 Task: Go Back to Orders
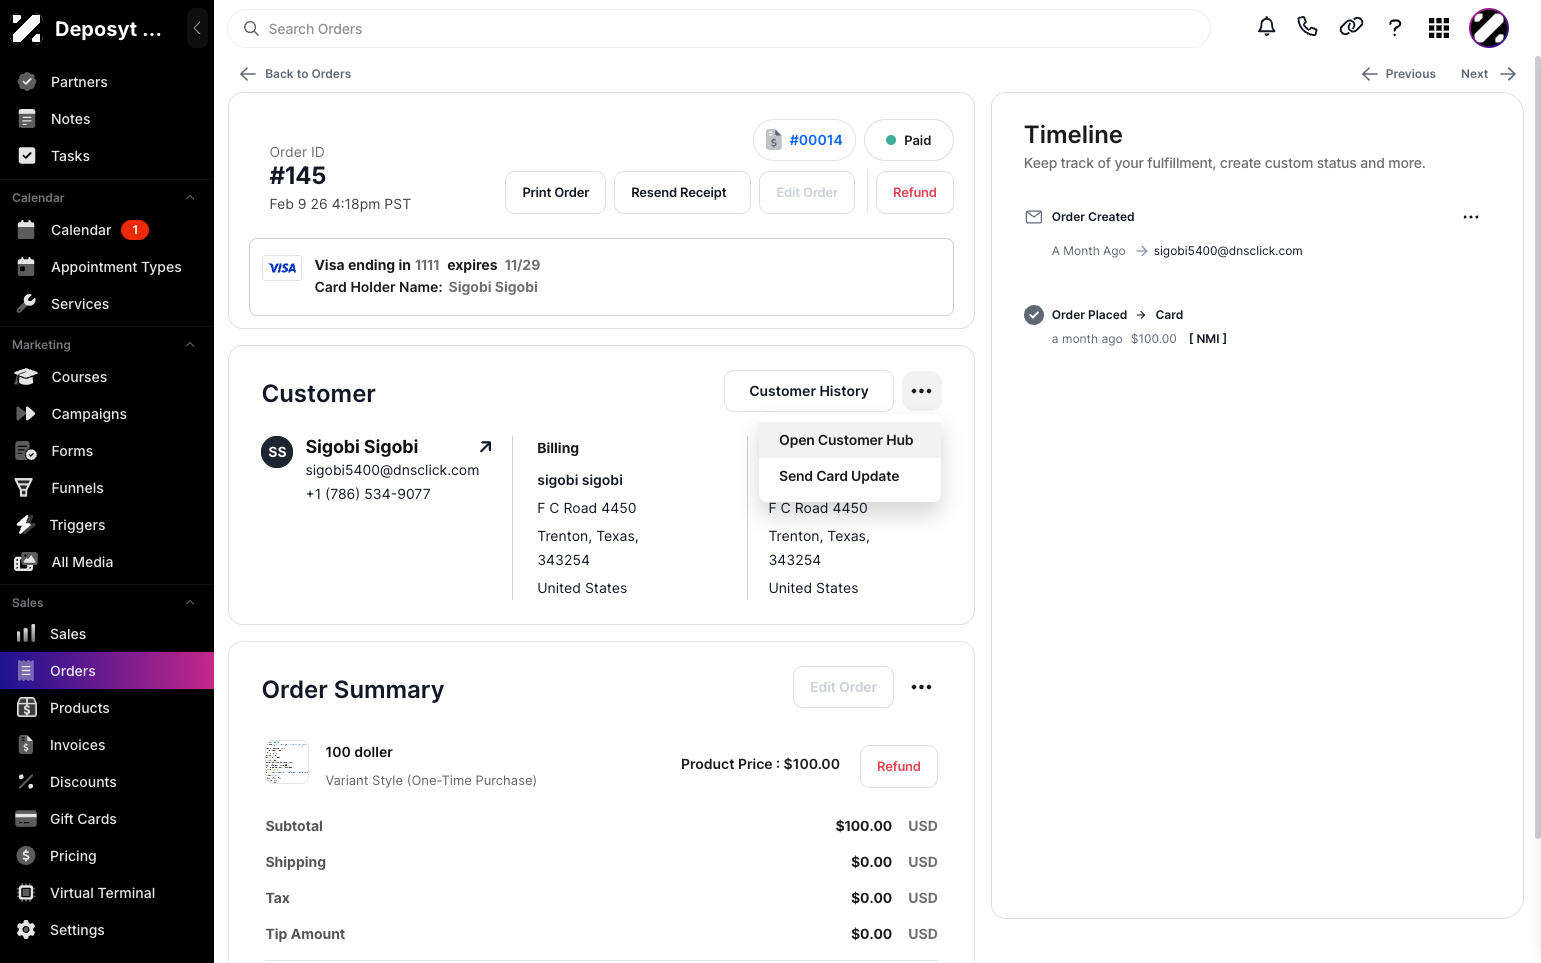[296, 74]
